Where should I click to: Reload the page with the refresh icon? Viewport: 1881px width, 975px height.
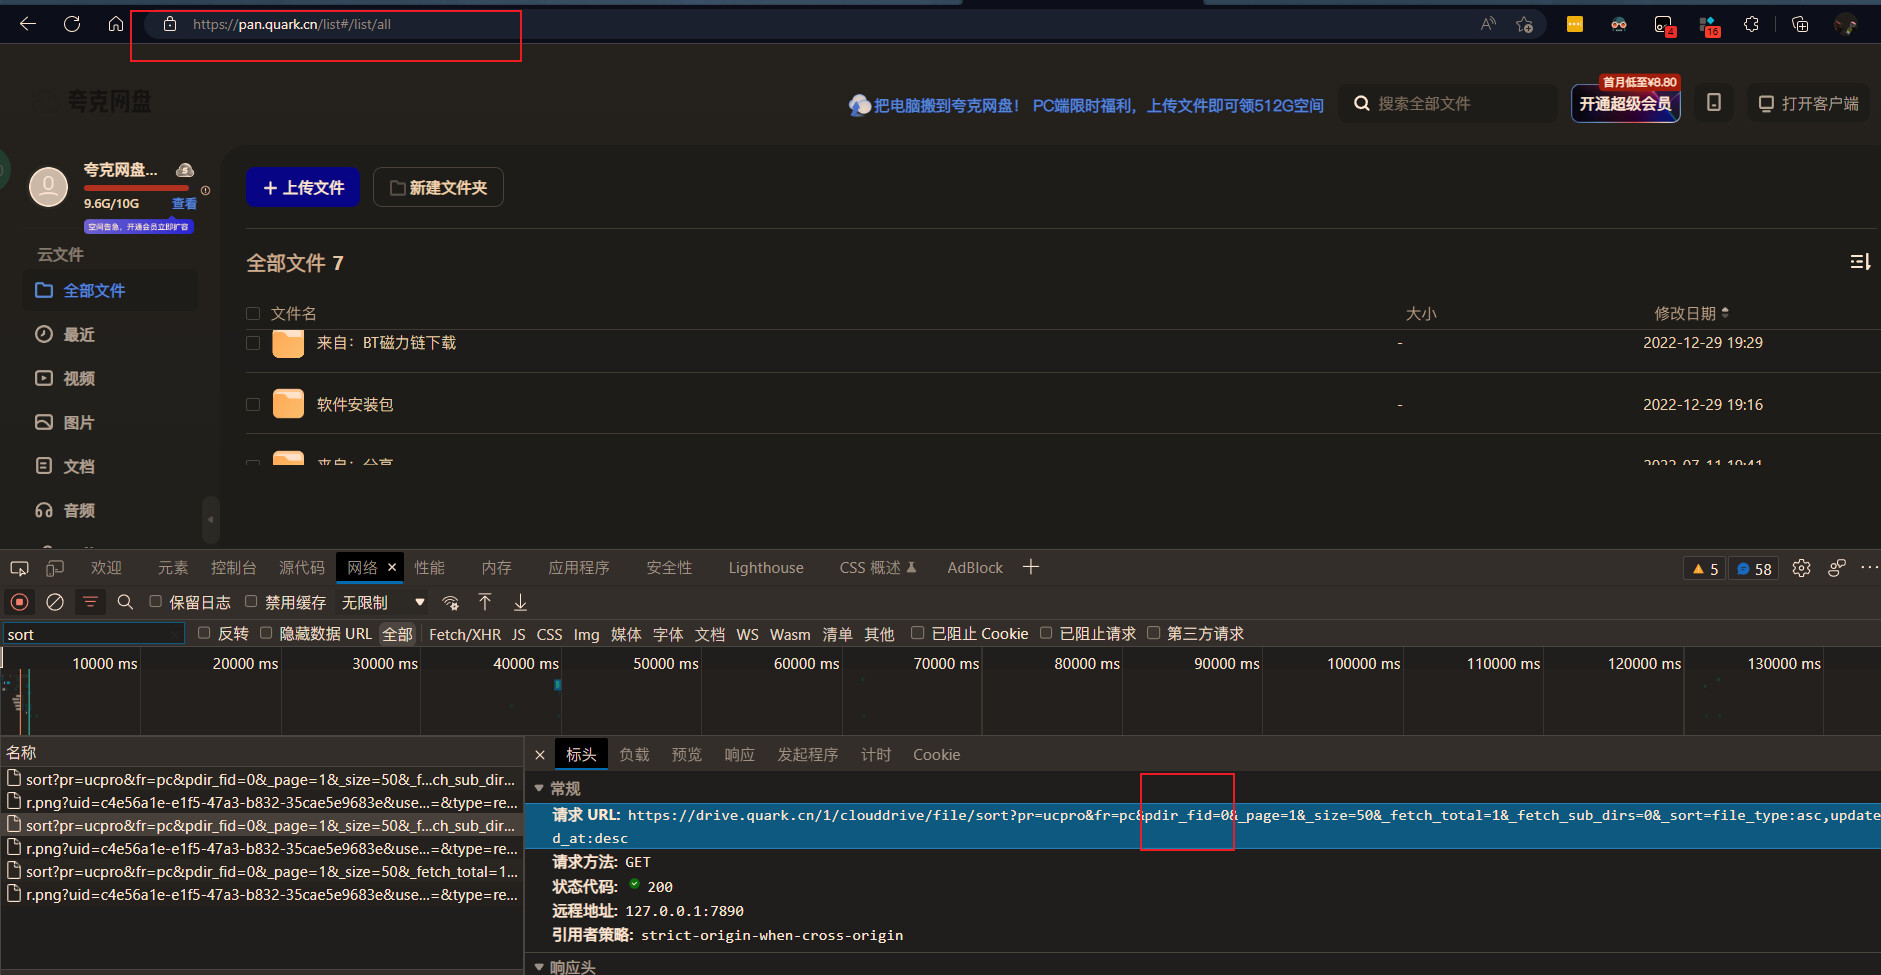coord(72,24)
